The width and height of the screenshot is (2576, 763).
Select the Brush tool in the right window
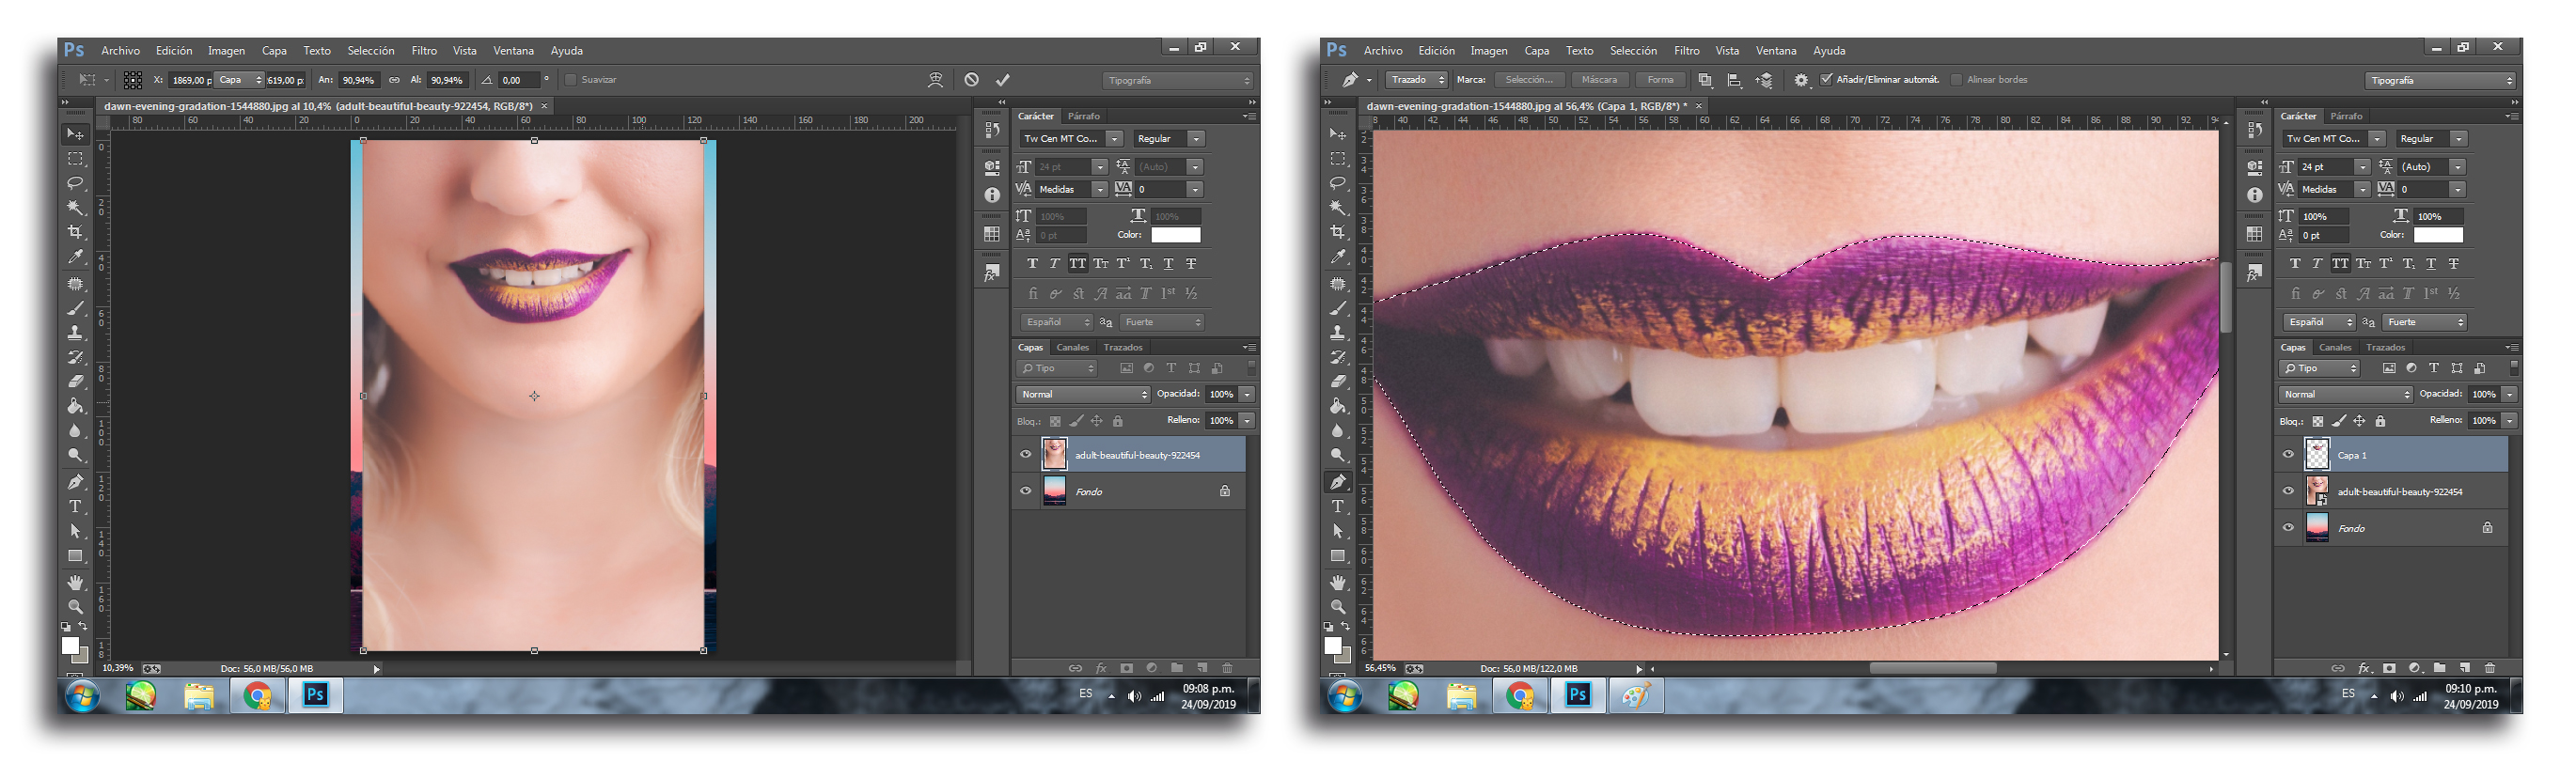point(1338,308)
